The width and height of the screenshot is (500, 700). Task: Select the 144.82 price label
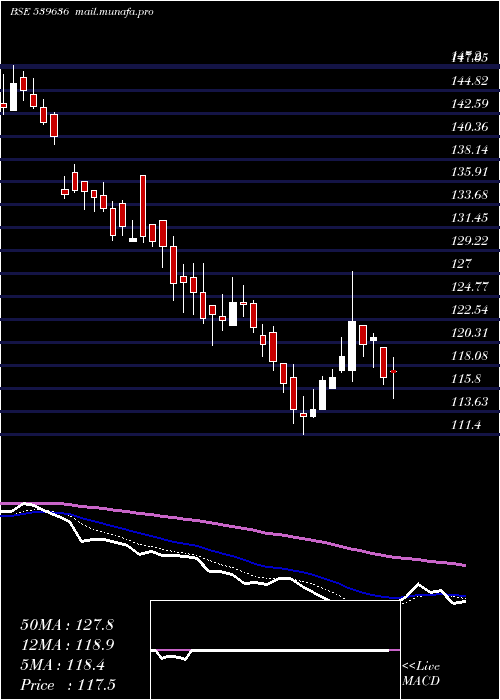[470, 81]
